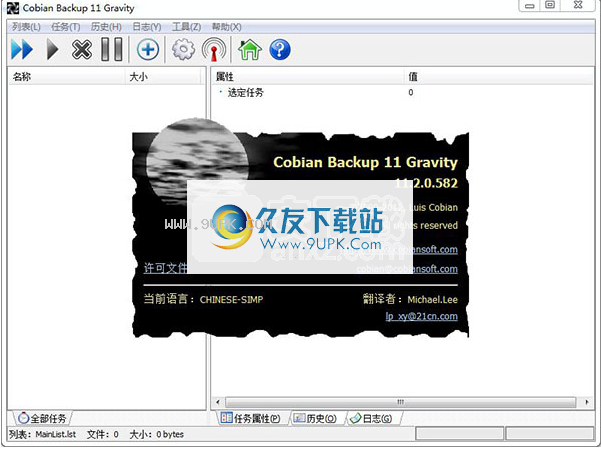Click the 大小: 0 bytes status entry
Screen dimensions: 601x454
point(156,434)
